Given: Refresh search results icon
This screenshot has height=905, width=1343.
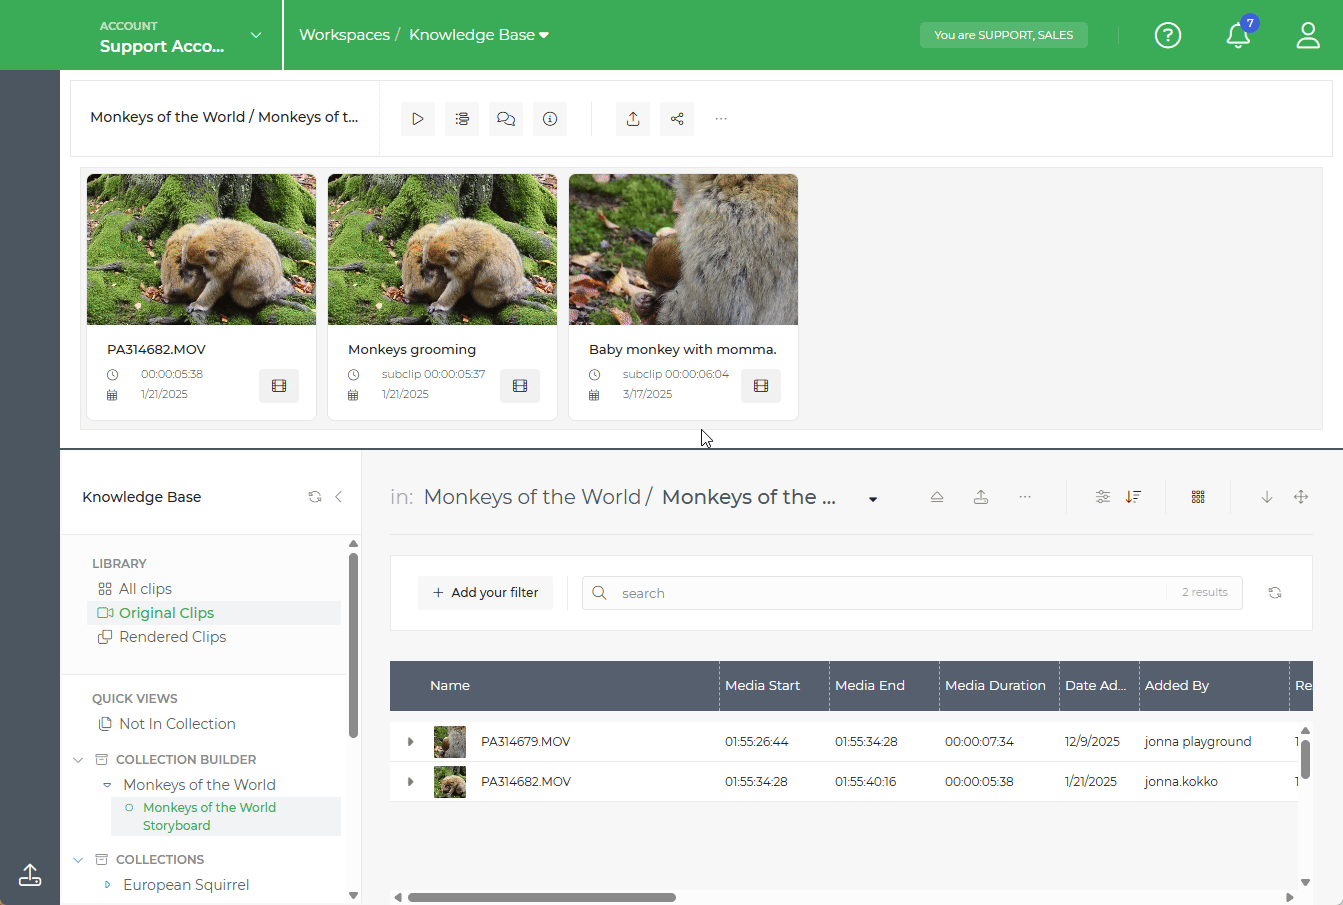Looking at the screenshot, I should point(1275,593).
